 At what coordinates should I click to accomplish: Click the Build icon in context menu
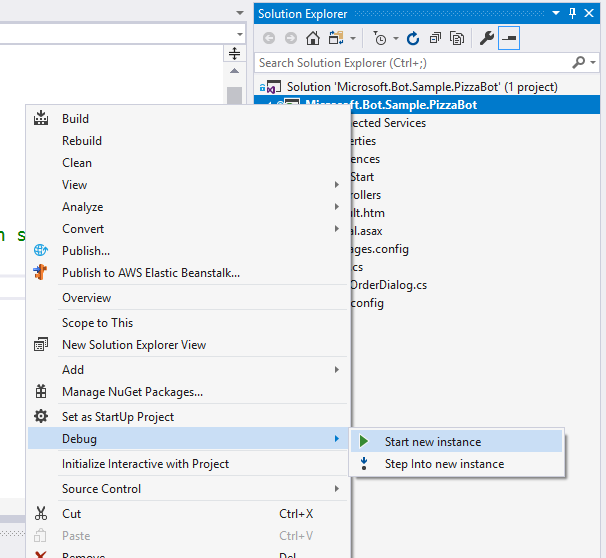[41, 118]
